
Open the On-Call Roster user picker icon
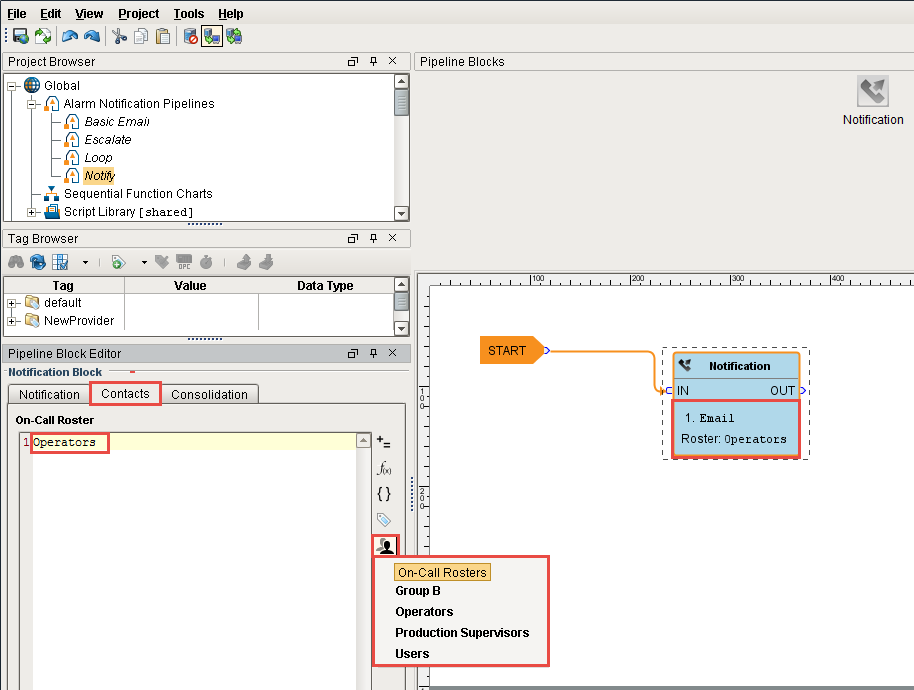tap(385, 545)
